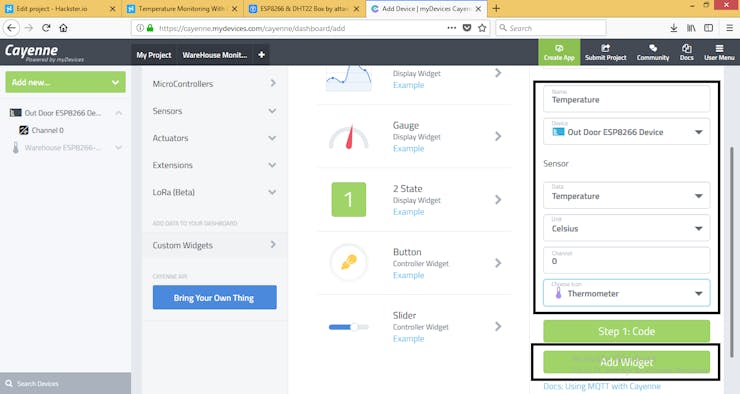Click Bring Your Own Thing button
Image resolution: width=740 pixels, height=394 pixels.
click(x=215, y=297)
